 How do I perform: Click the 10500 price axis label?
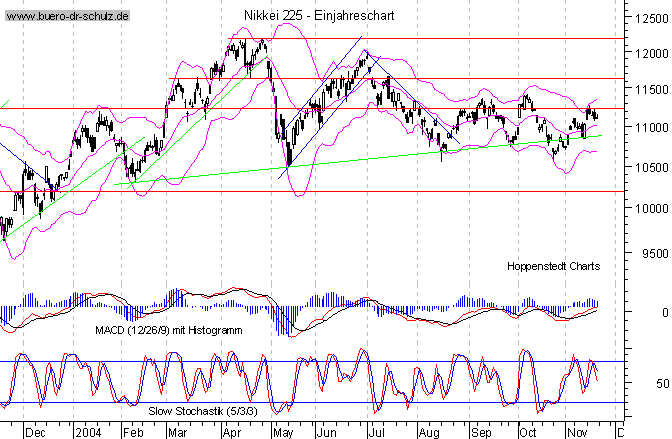[x=649, y=166]
